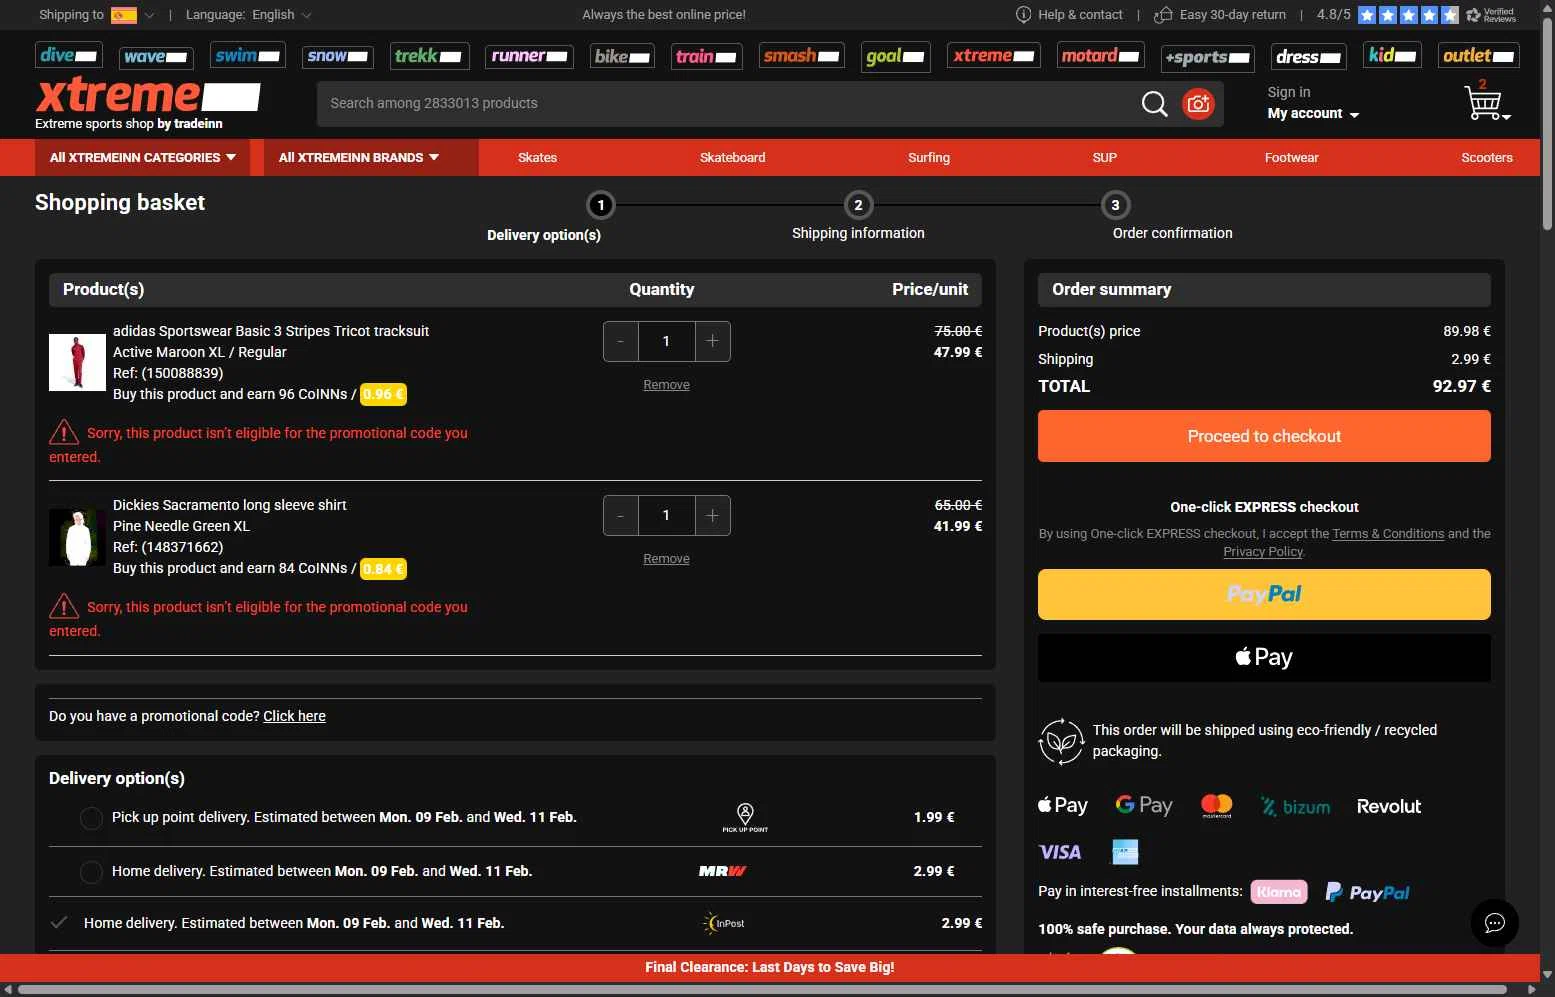This screenshot has height=997, width=1555.
Task: Click the Klarna installments badge
Action: [1279, 892]
